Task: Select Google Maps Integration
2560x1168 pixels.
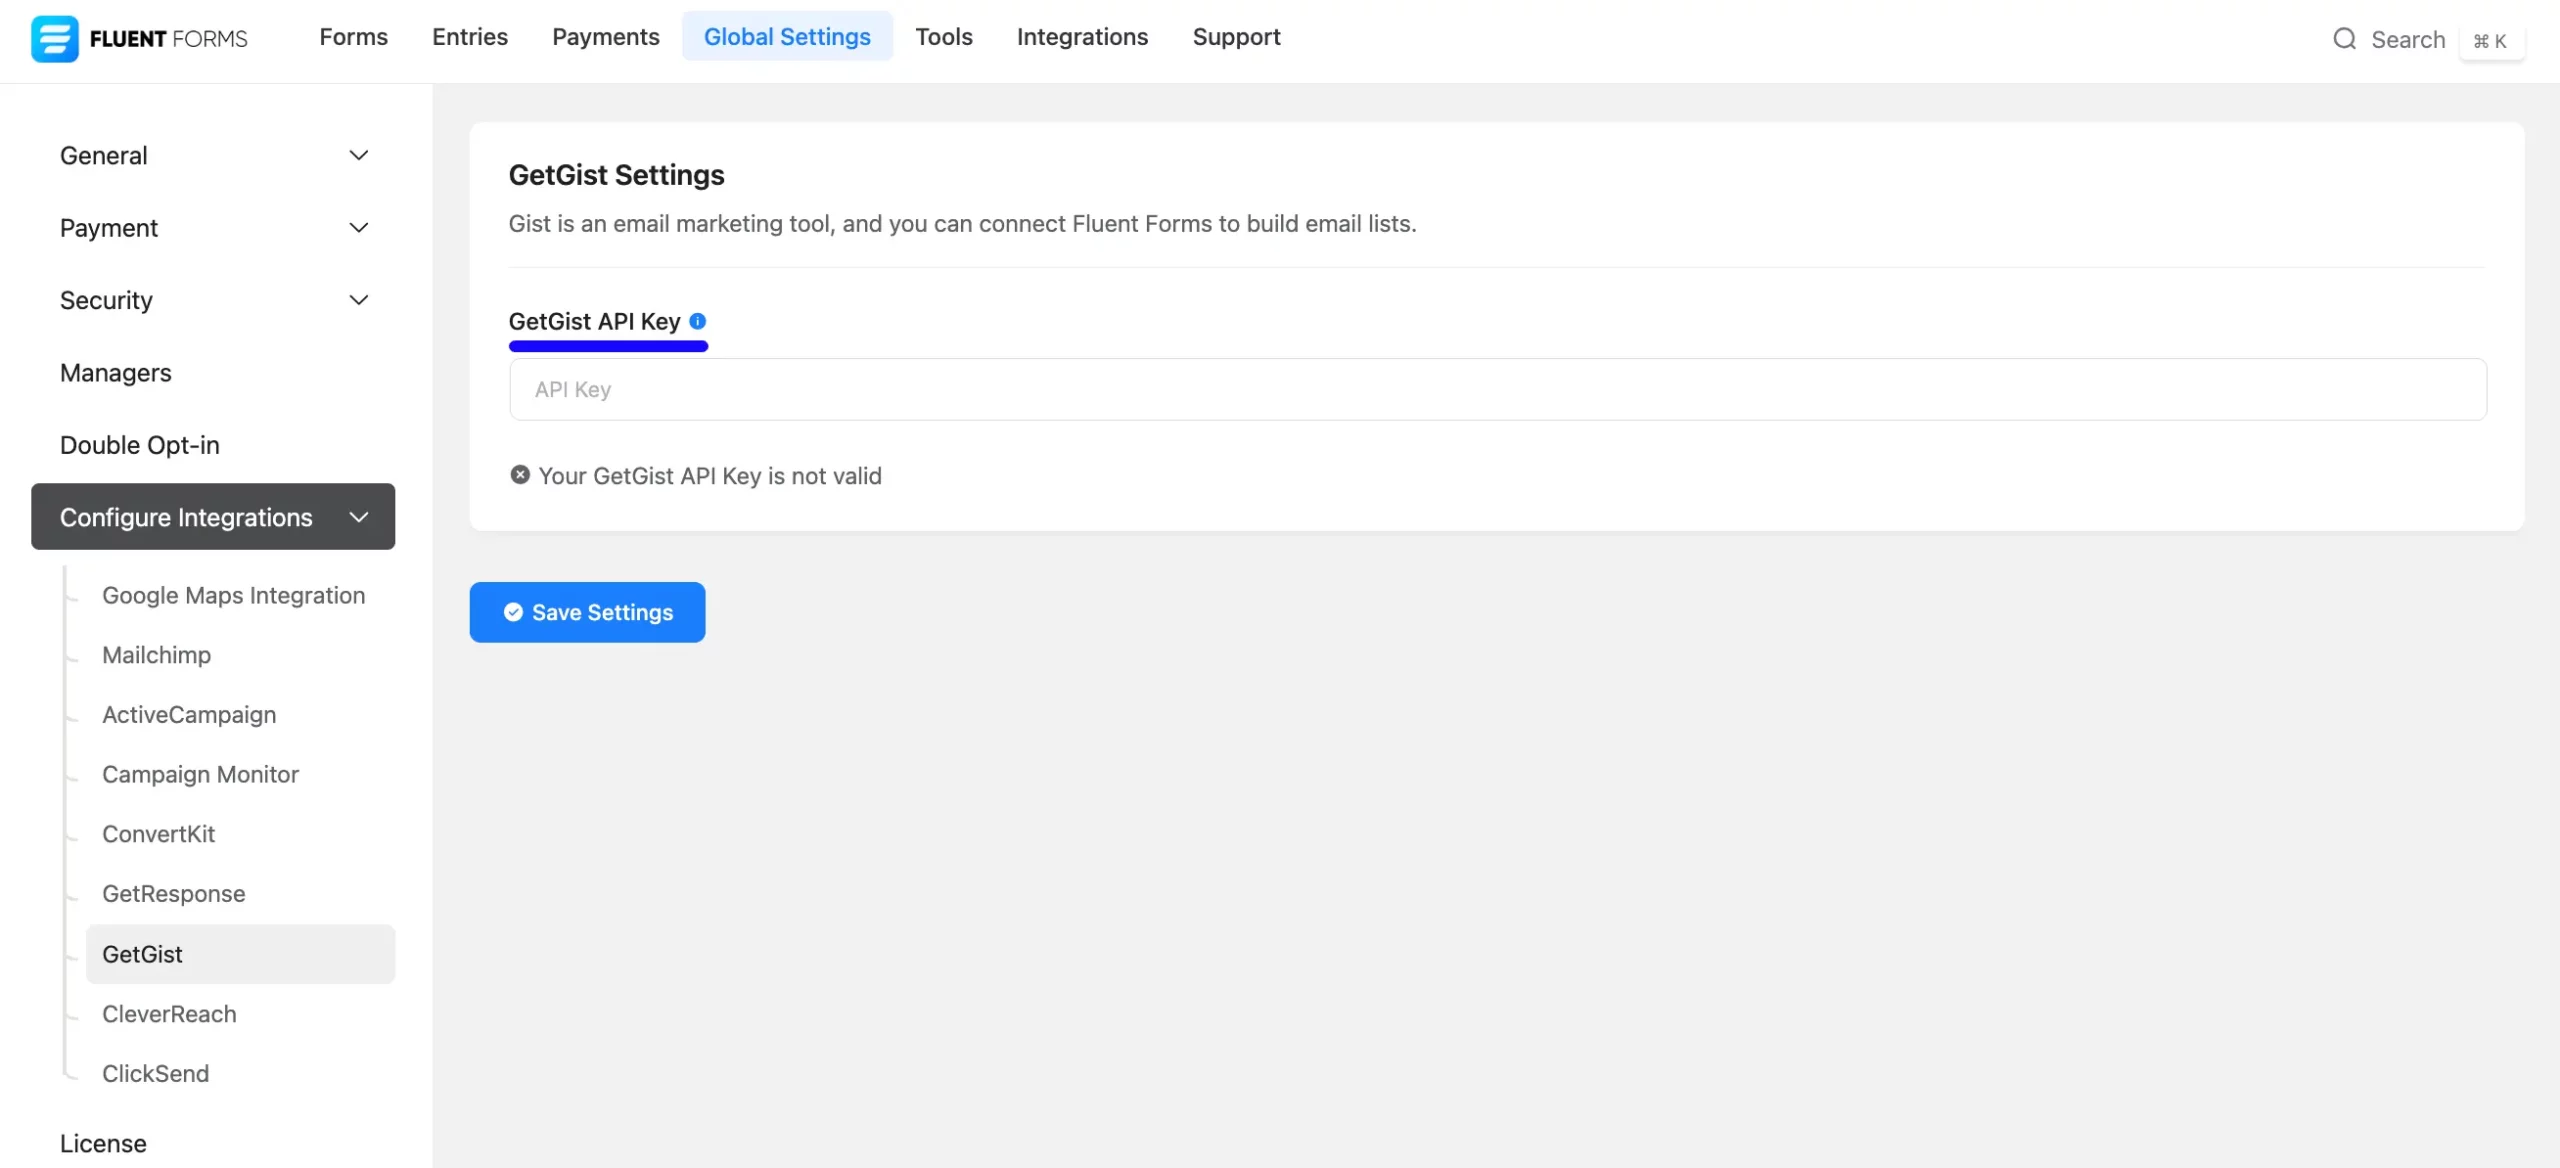Action: (x=233, y=595)
